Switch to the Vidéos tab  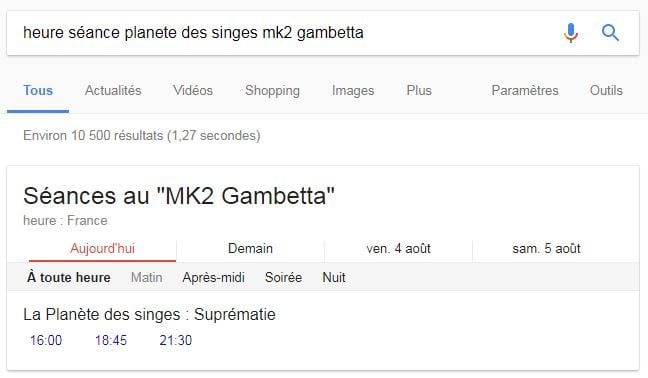(193, 90)
